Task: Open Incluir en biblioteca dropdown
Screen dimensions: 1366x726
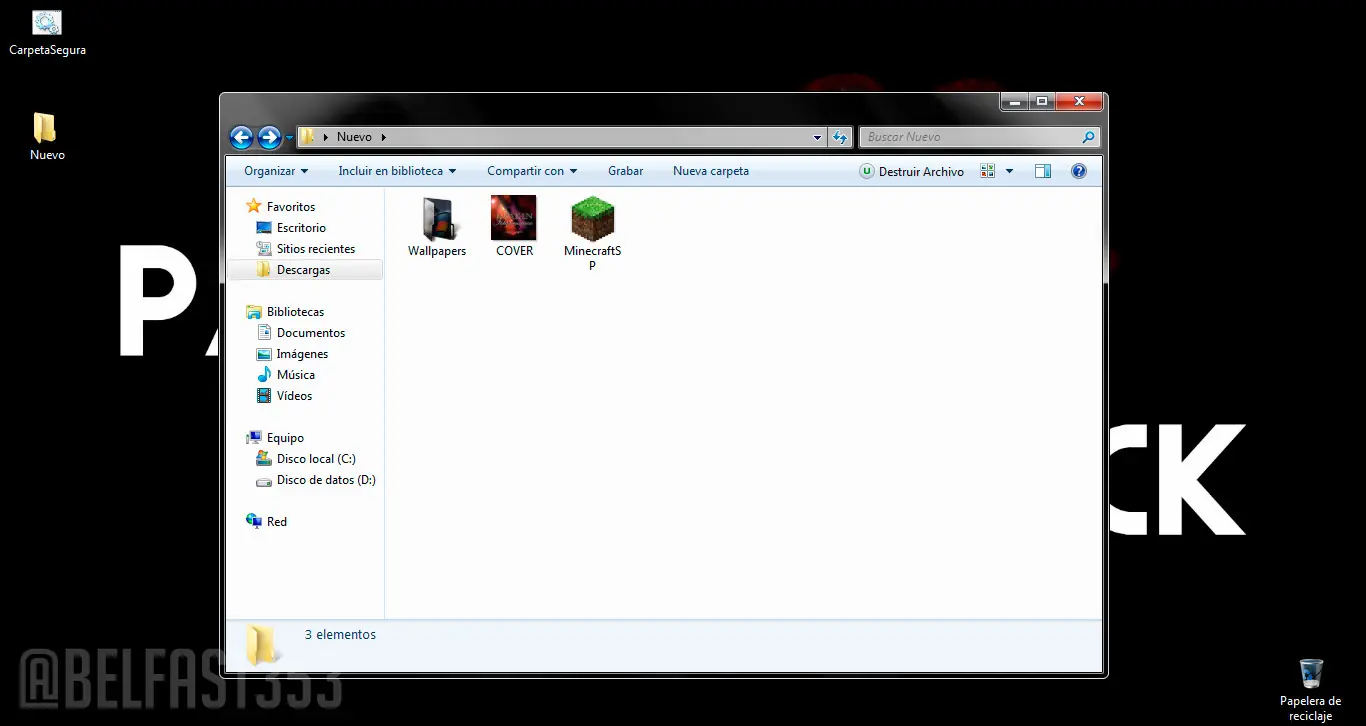Action: point(397,171)
